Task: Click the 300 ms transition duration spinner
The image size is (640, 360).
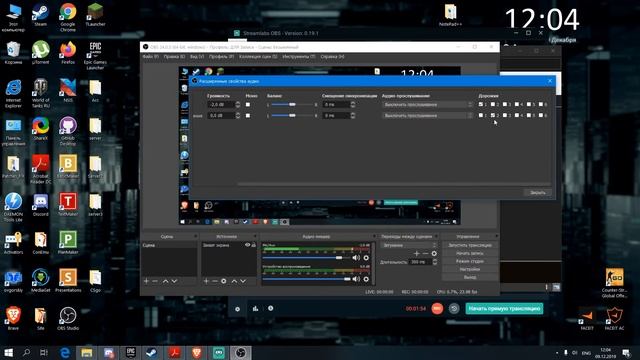Action: pos(435,262)
